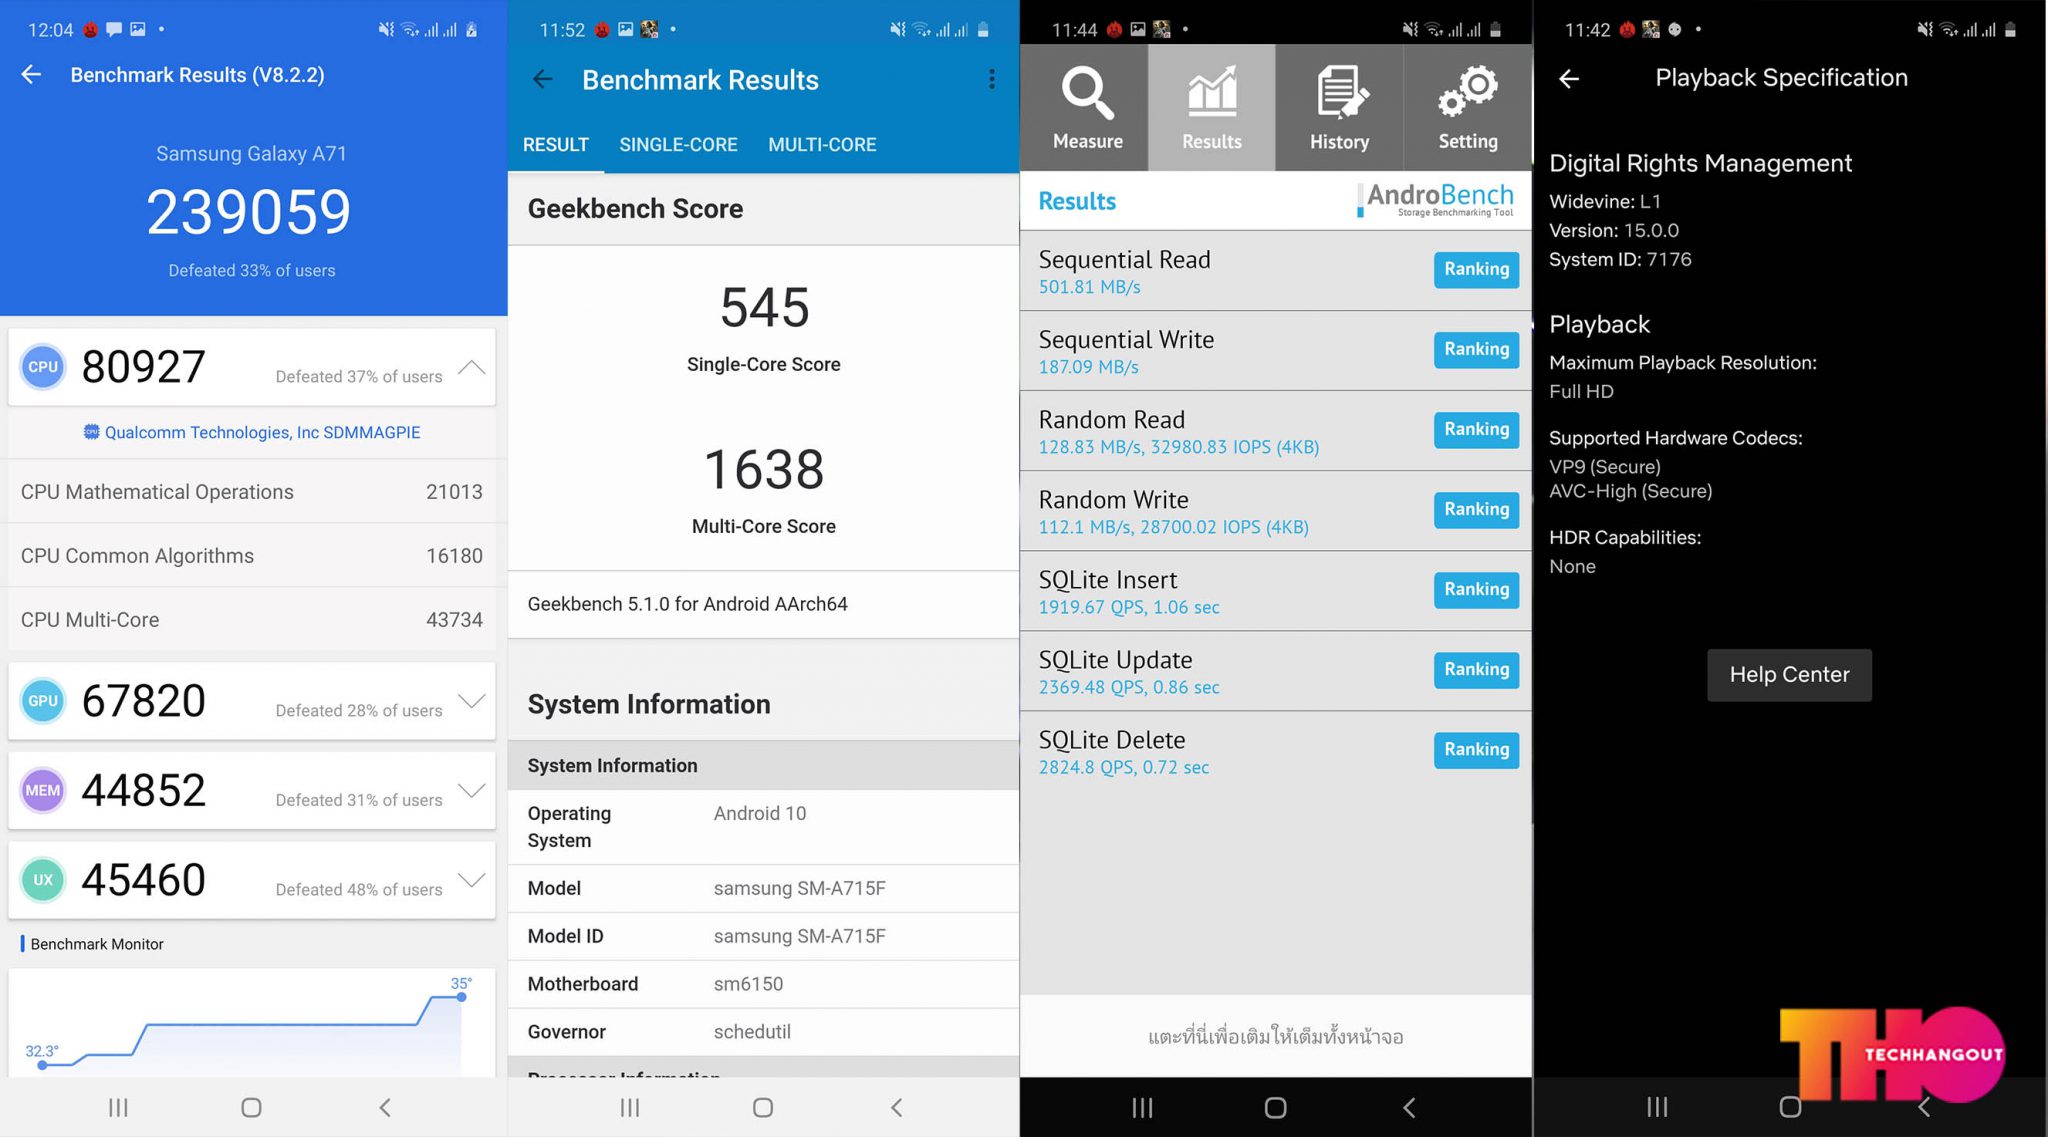Select the Model ID samsung SM-A715F row
This screenshot has height=1137, width=2048.
(764, 936)
